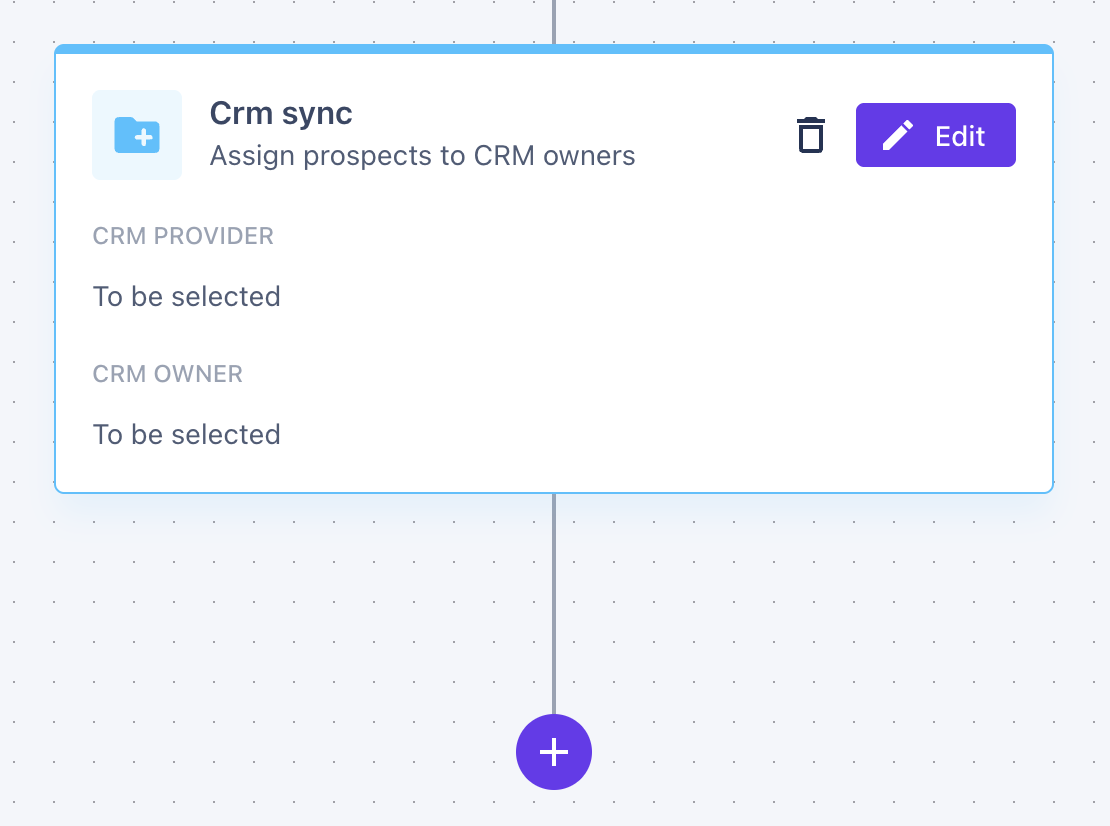The width and height of the screenshot is (1110, 826).
Task: Click the CRM OWNER field label
Action: 168,374
